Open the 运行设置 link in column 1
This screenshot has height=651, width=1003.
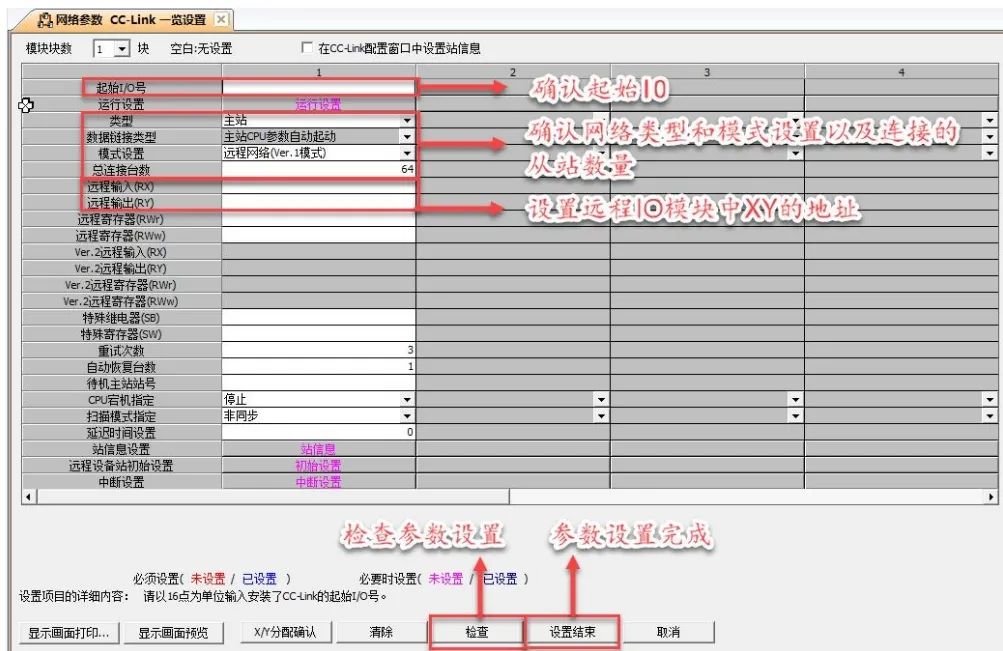(319, 104)
